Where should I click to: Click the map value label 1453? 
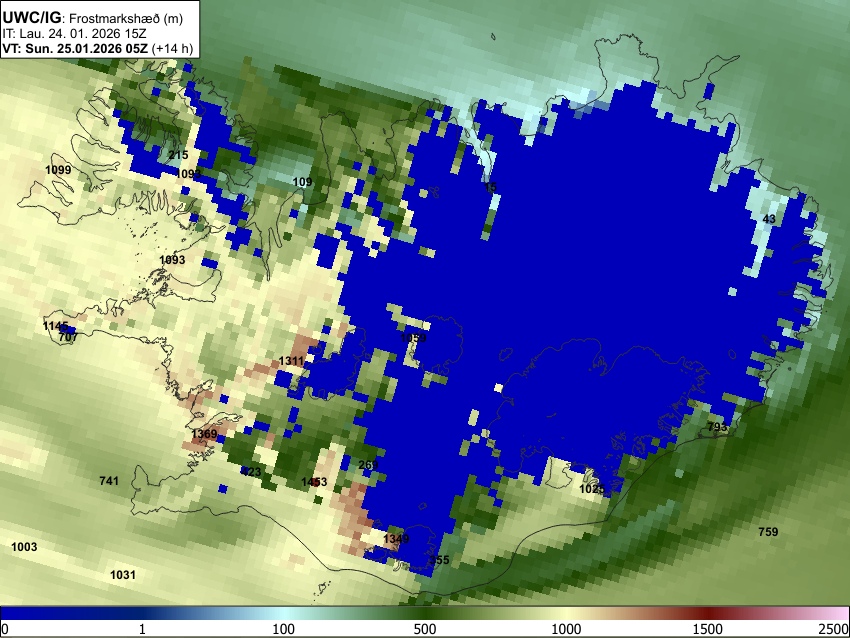click(314, 481)
